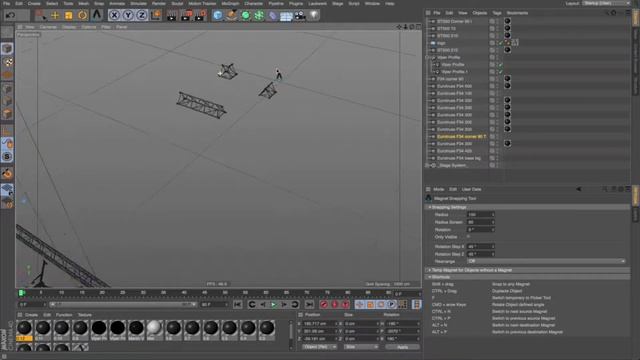Add a Cube primitive object

[x=218, y=16]
